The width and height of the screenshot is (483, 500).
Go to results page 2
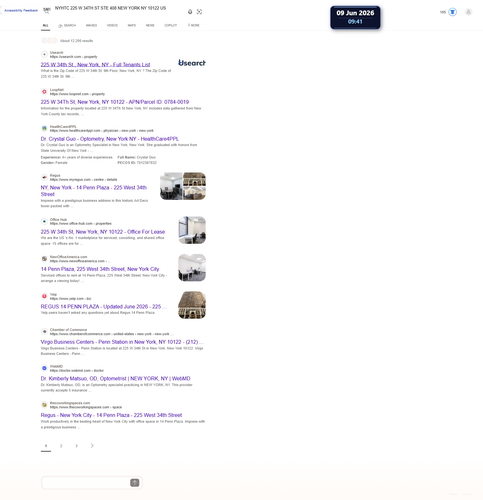61,446
